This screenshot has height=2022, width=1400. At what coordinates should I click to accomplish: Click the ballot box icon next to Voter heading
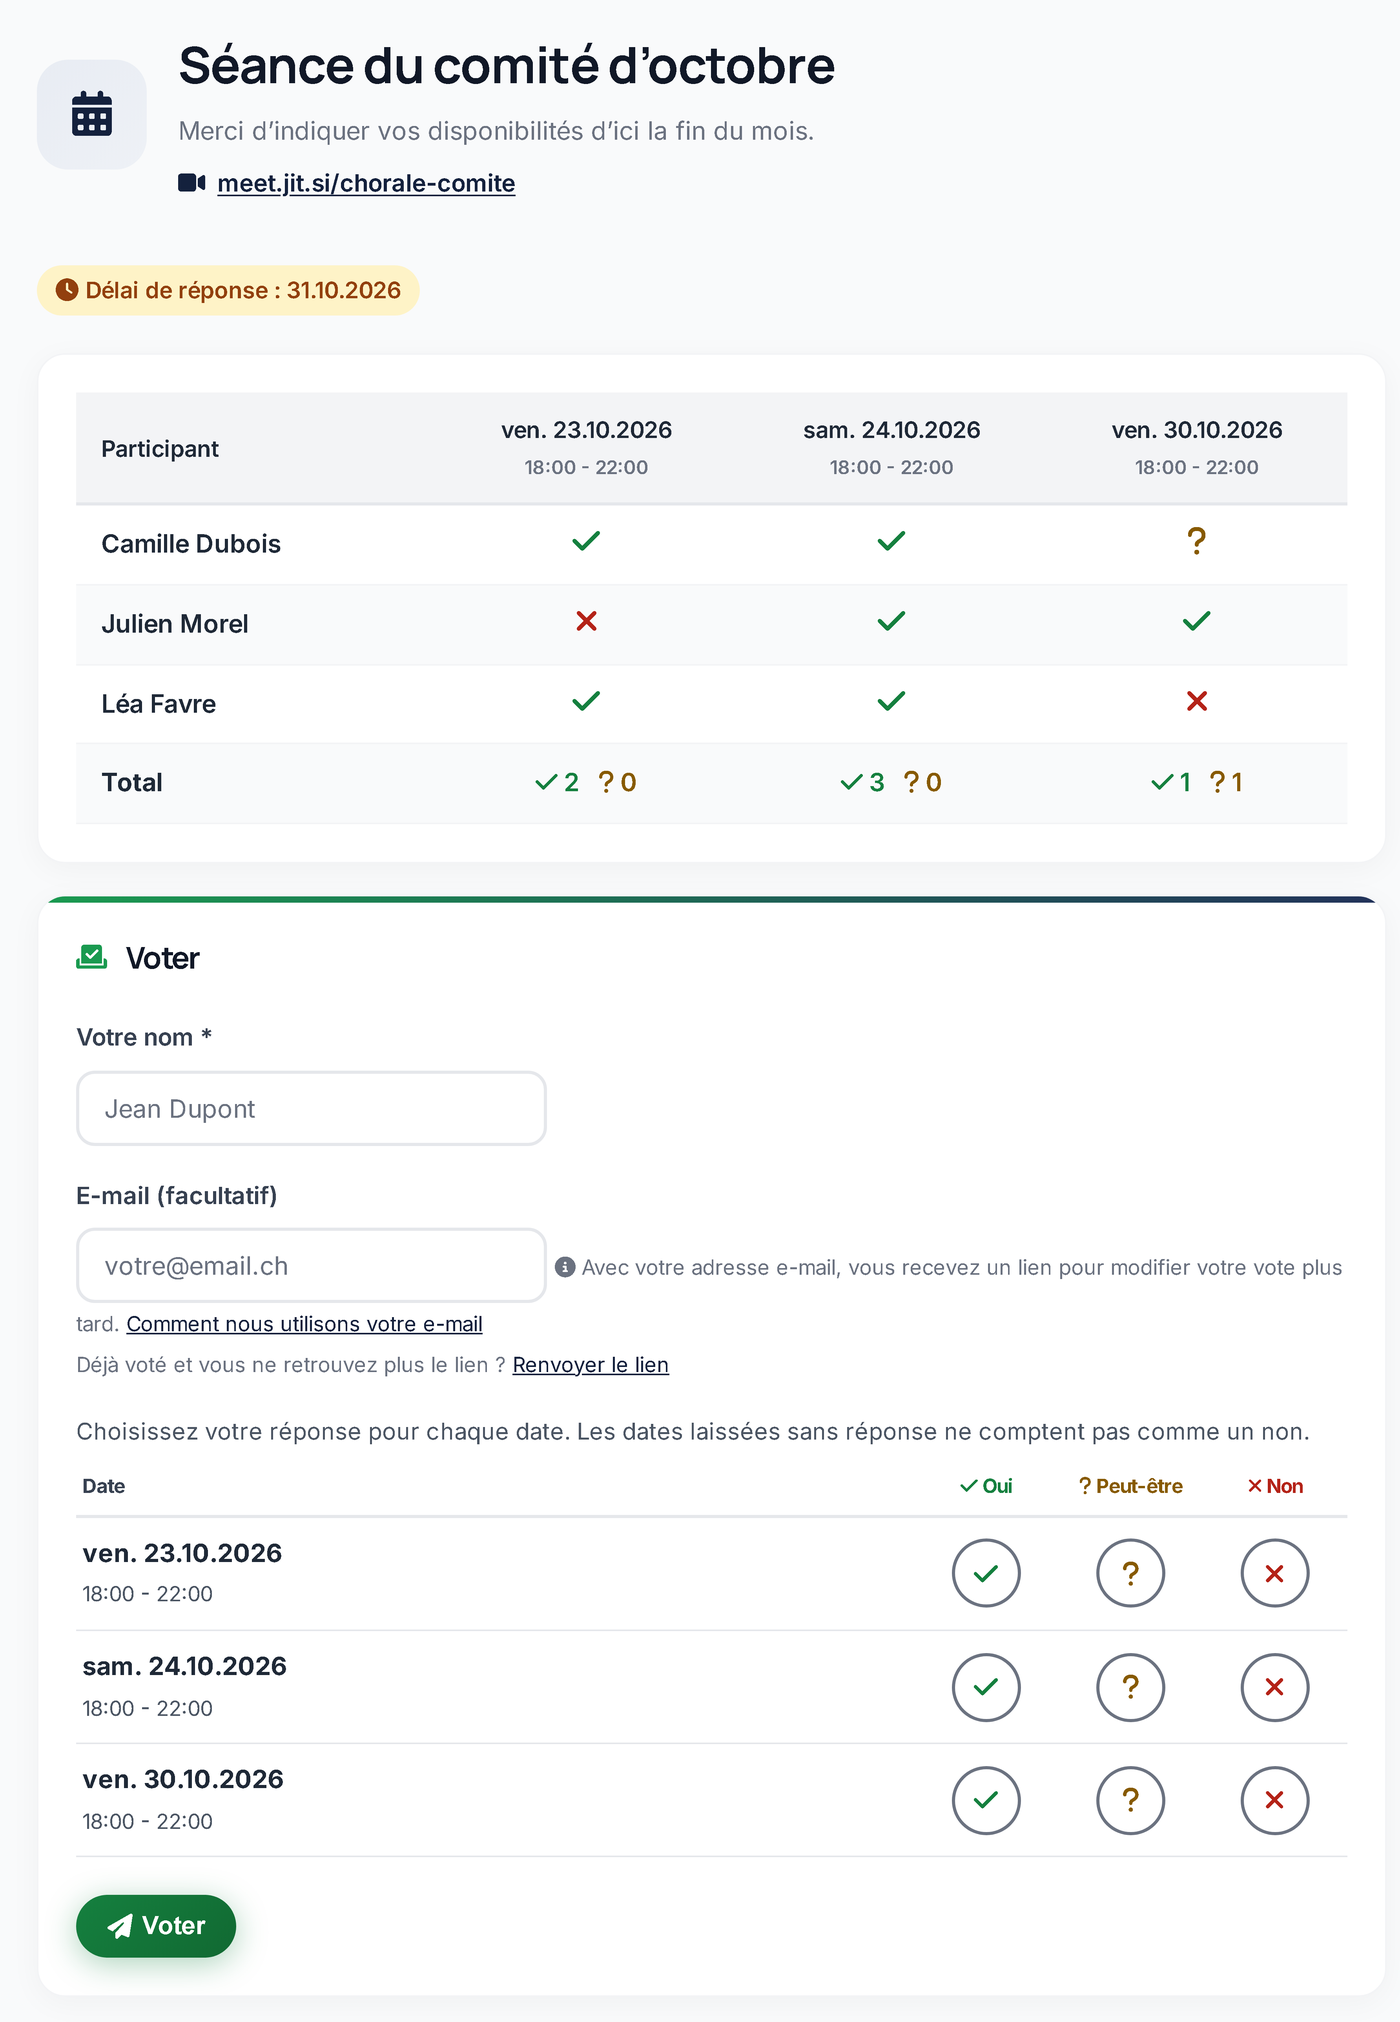point(92,958)
